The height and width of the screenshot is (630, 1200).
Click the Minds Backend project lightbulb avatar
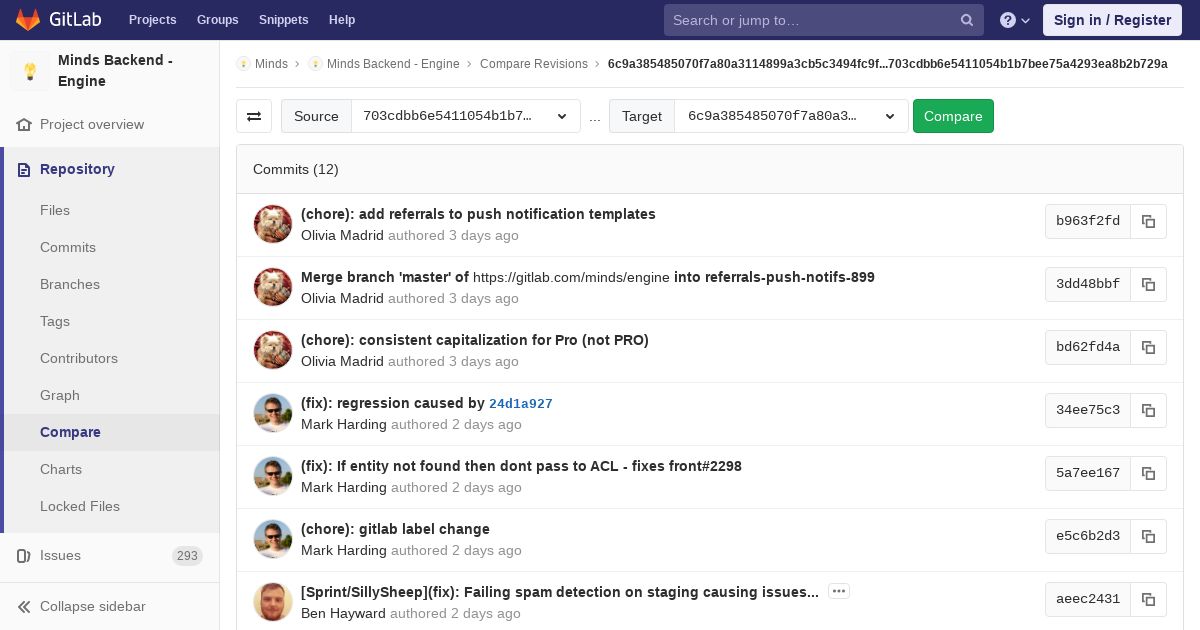coord(30,71)
